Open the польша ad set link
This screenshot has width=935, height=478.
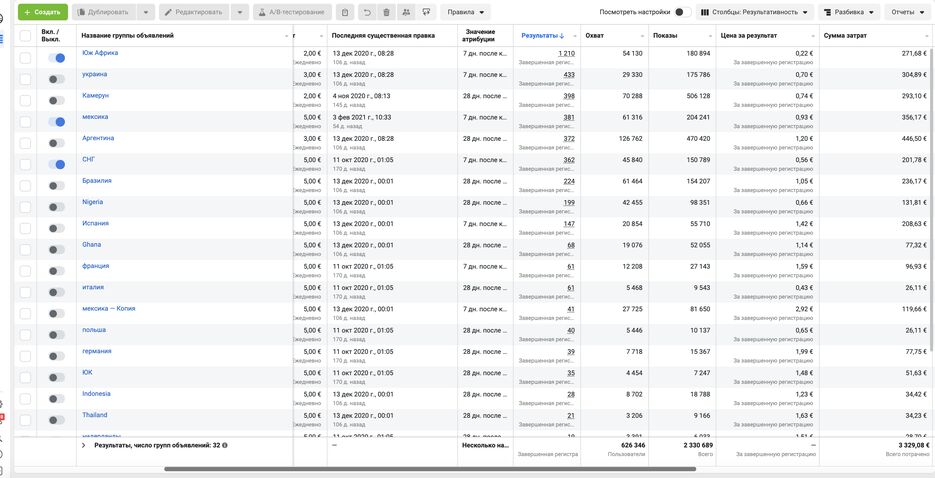coord(94,330)
